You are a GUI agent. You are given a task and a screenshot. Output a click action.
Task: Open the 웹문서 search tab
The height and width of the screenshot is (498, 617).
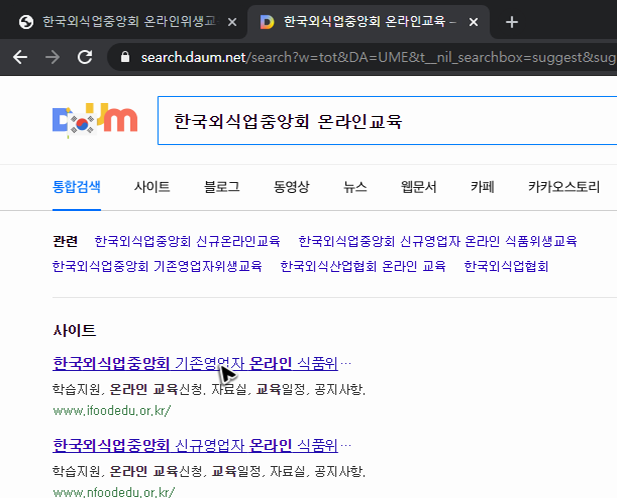[419, 186]
